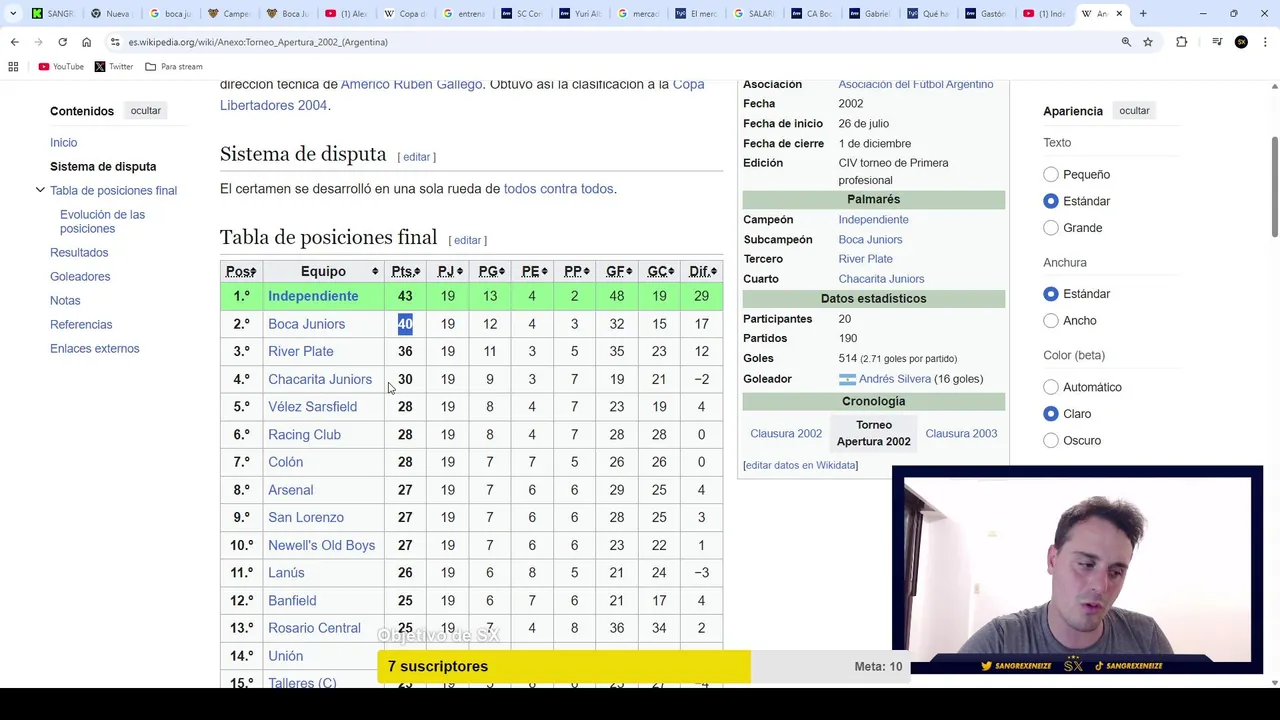Open the browser home page

[x=86, y=42]
